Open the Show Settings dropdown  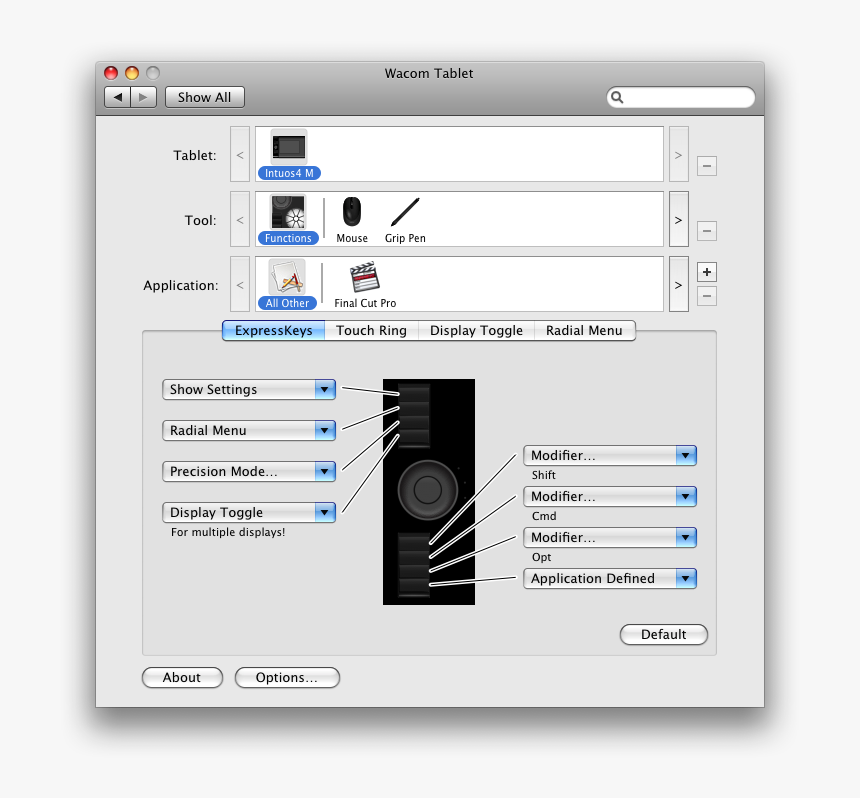tap(249, 389)
